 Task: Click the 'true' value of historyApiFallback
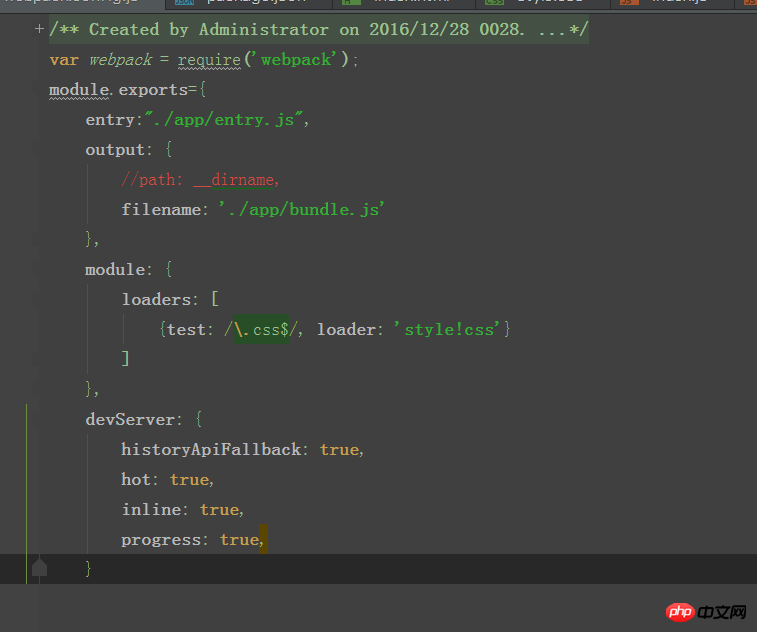coord(339,450)
